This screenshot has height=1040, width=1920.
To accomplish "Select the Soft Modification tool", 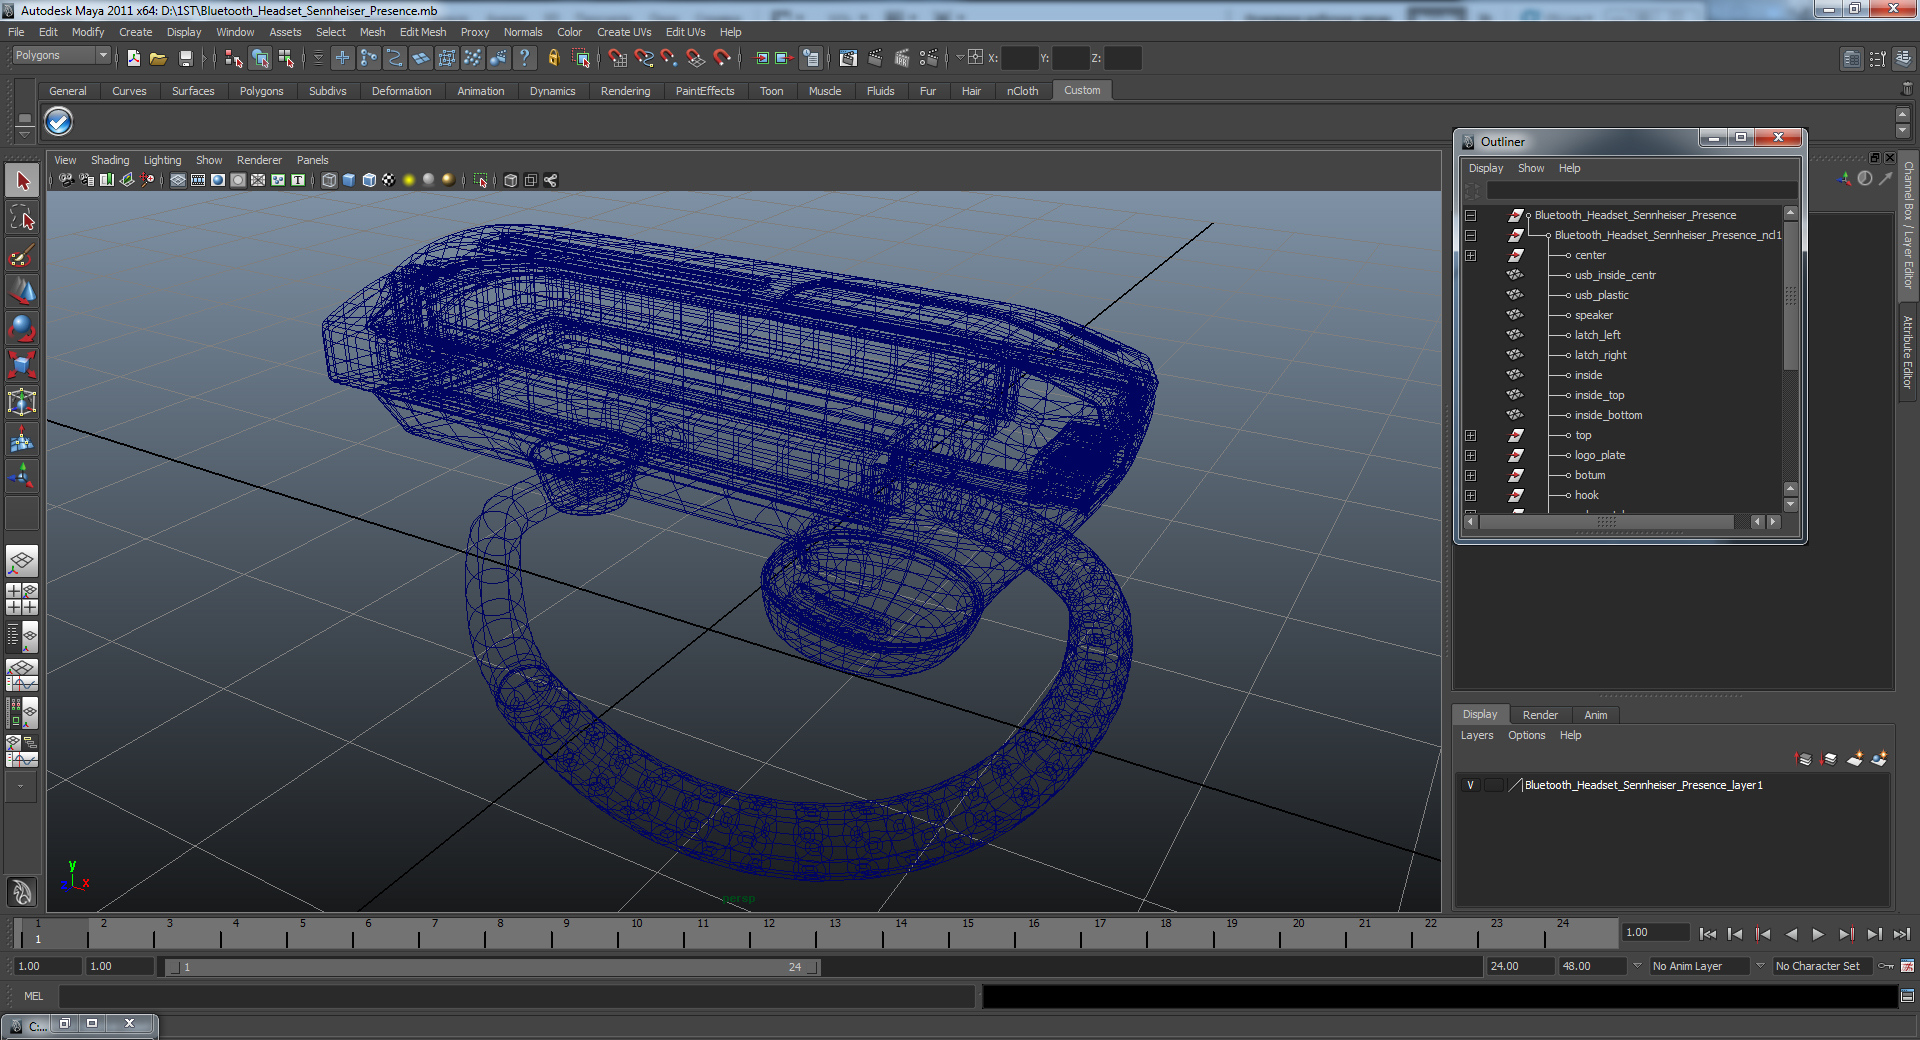I will (22, 439).
